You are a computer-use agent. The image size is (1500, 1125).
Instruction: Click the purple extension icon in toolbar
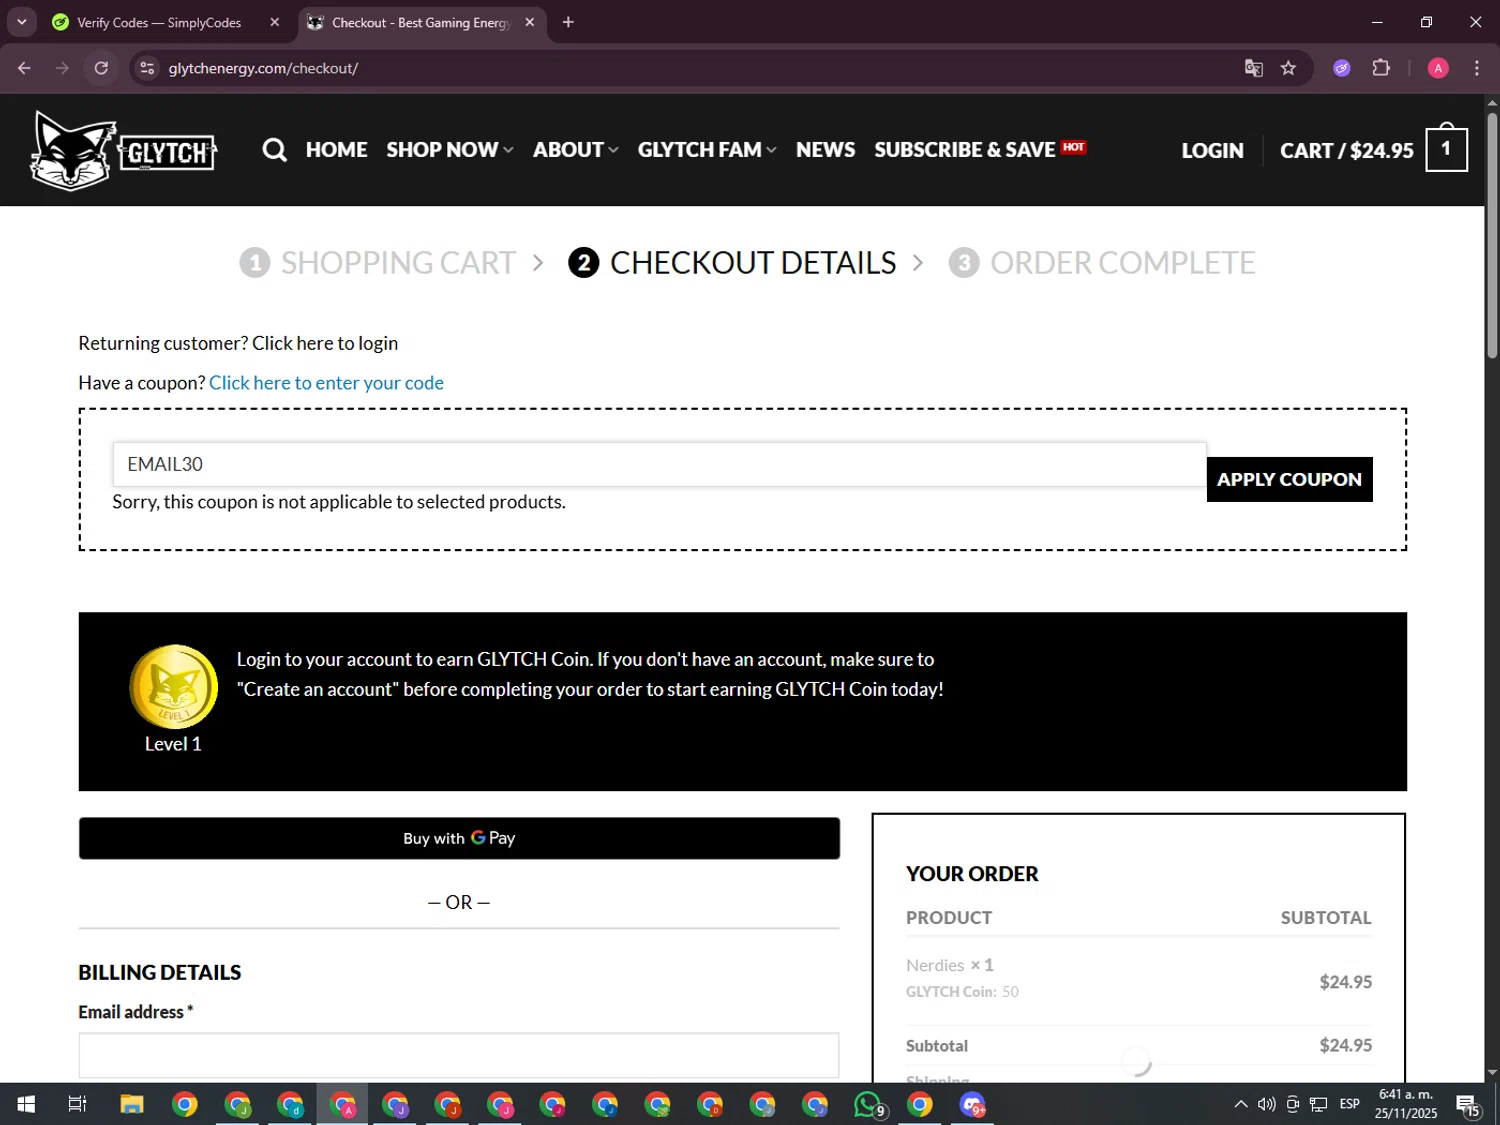pos(1342,68)
